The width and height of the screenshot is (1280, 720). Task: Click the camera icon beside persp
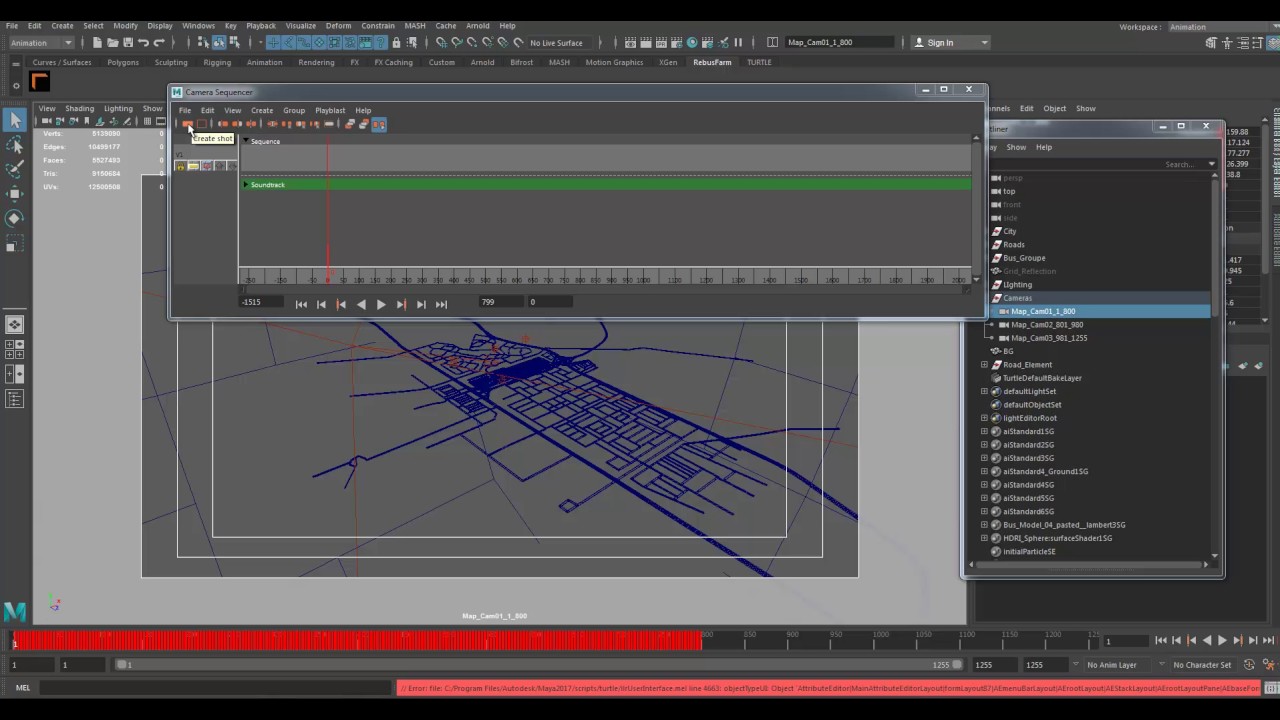(x=996, y=178)
